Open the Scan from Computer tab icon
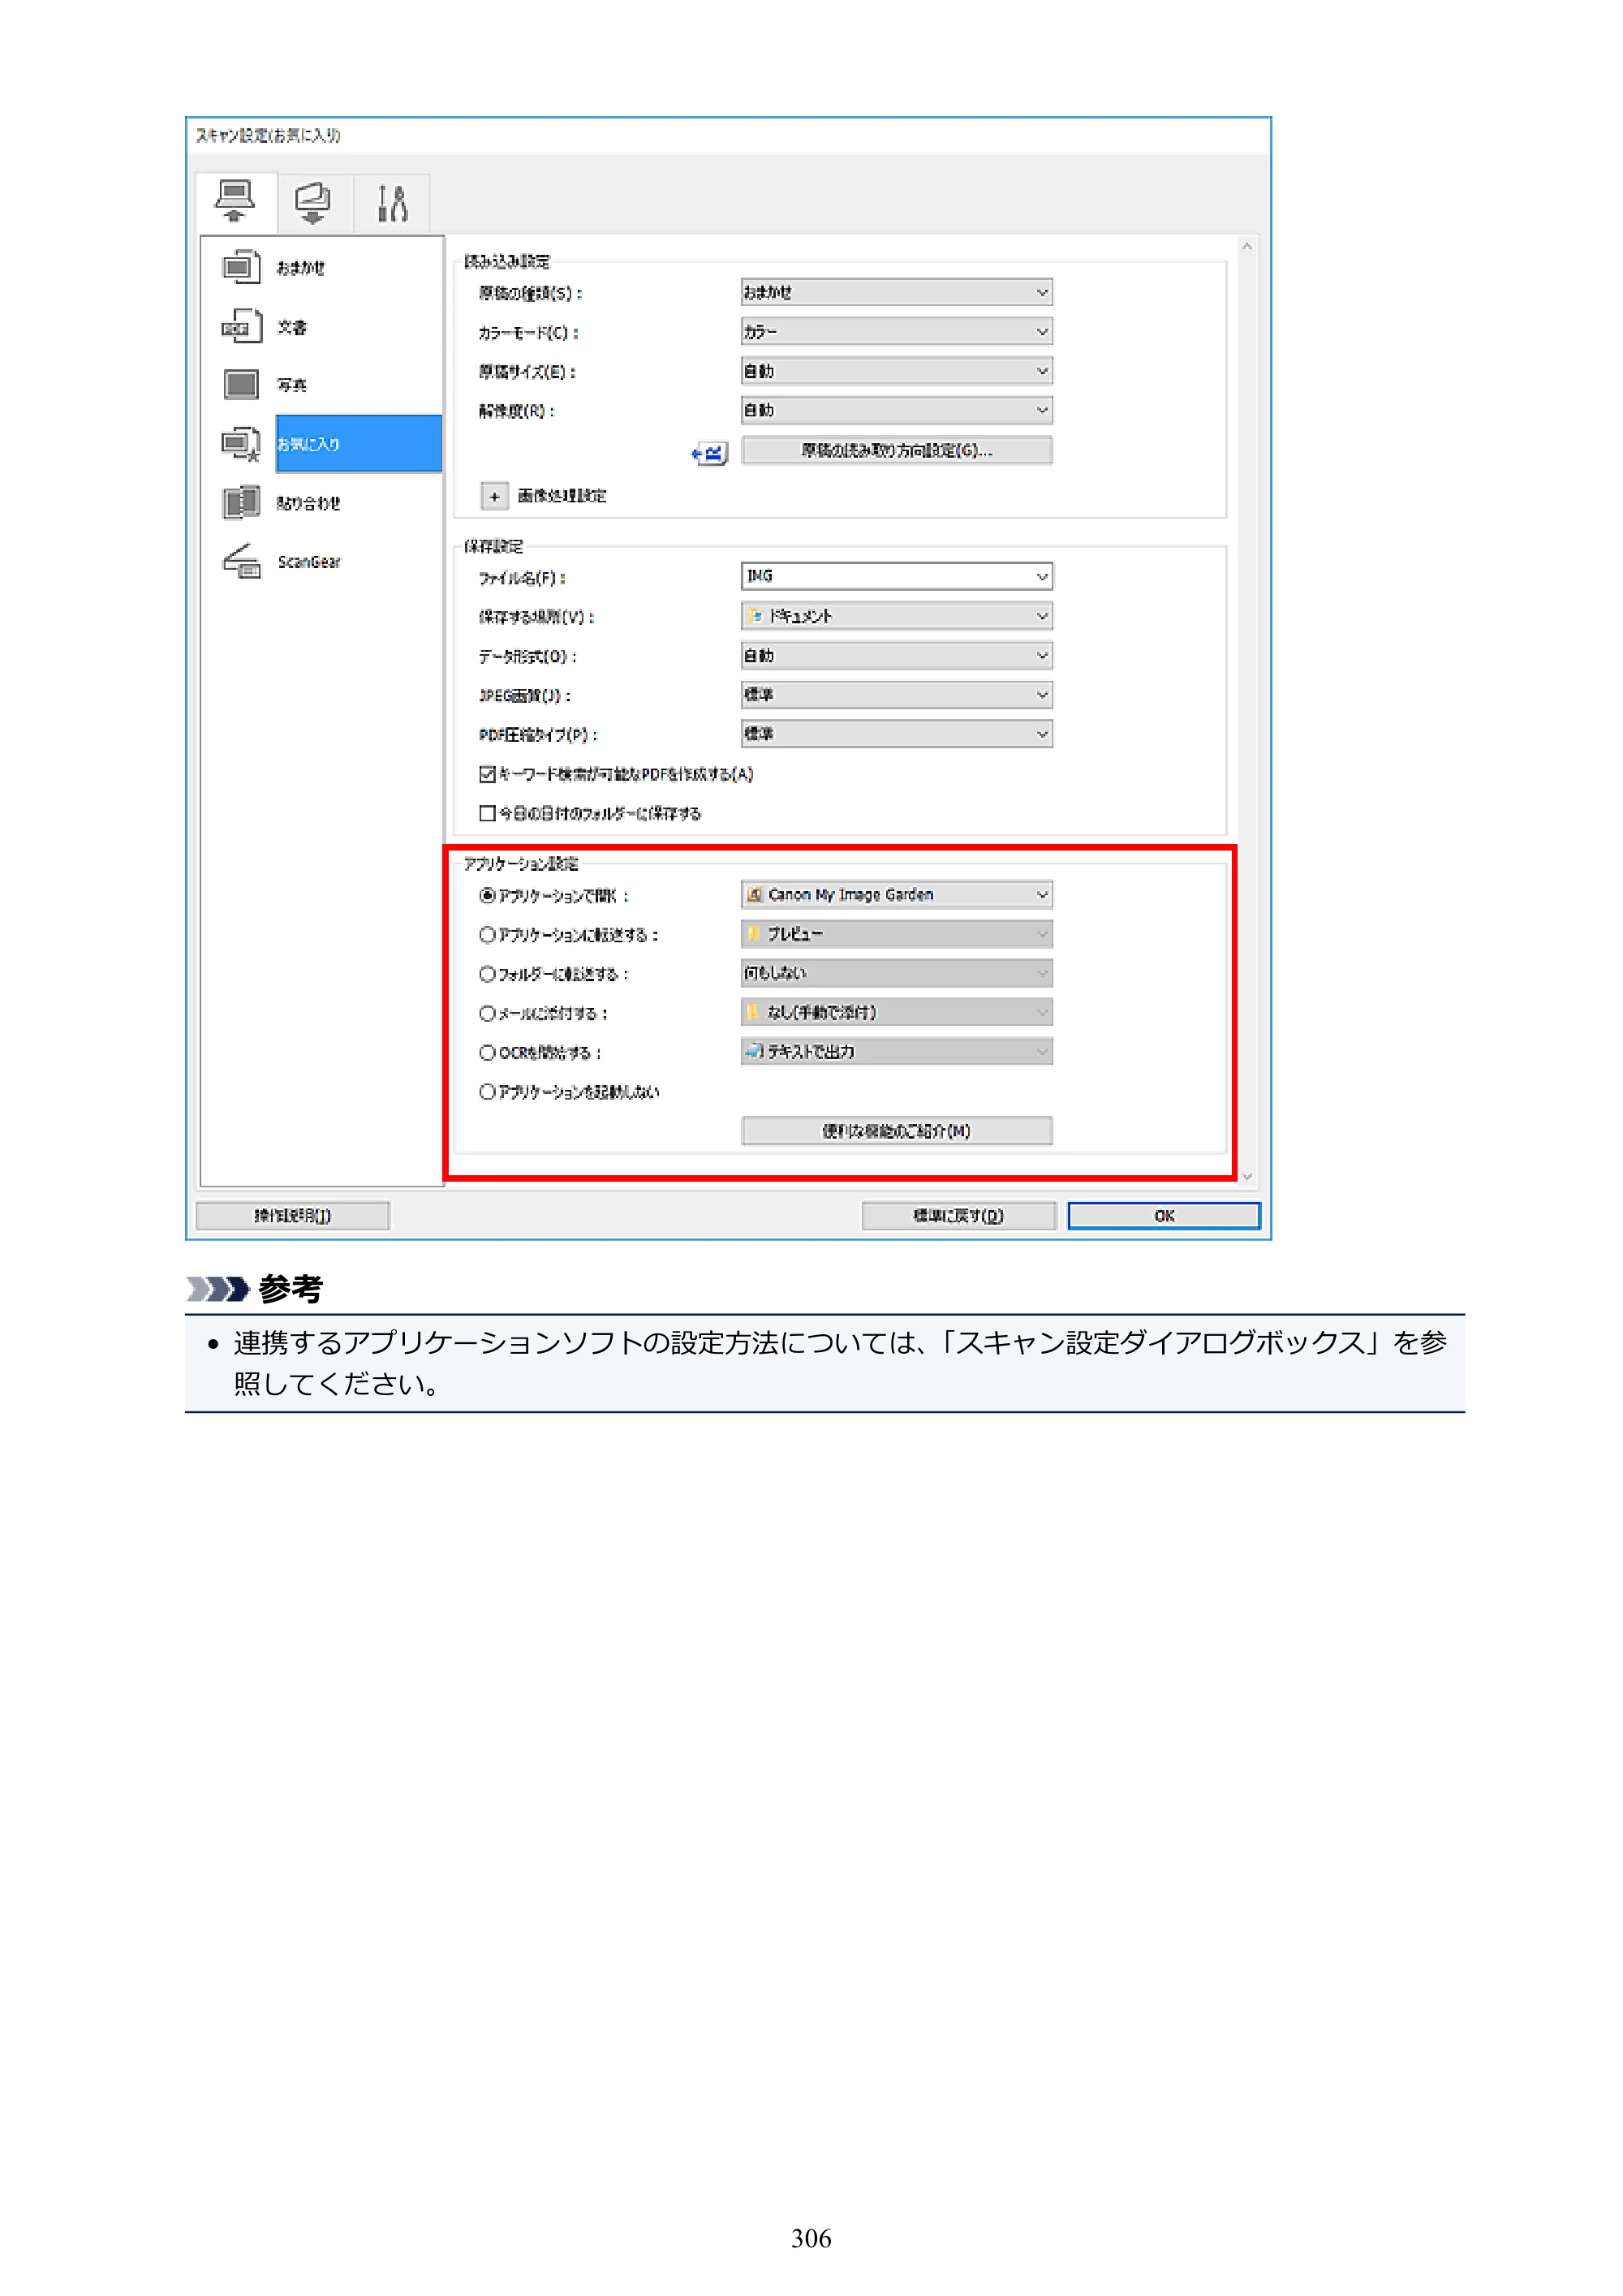The image size is (1623, 2296). [x=235, y=202]
